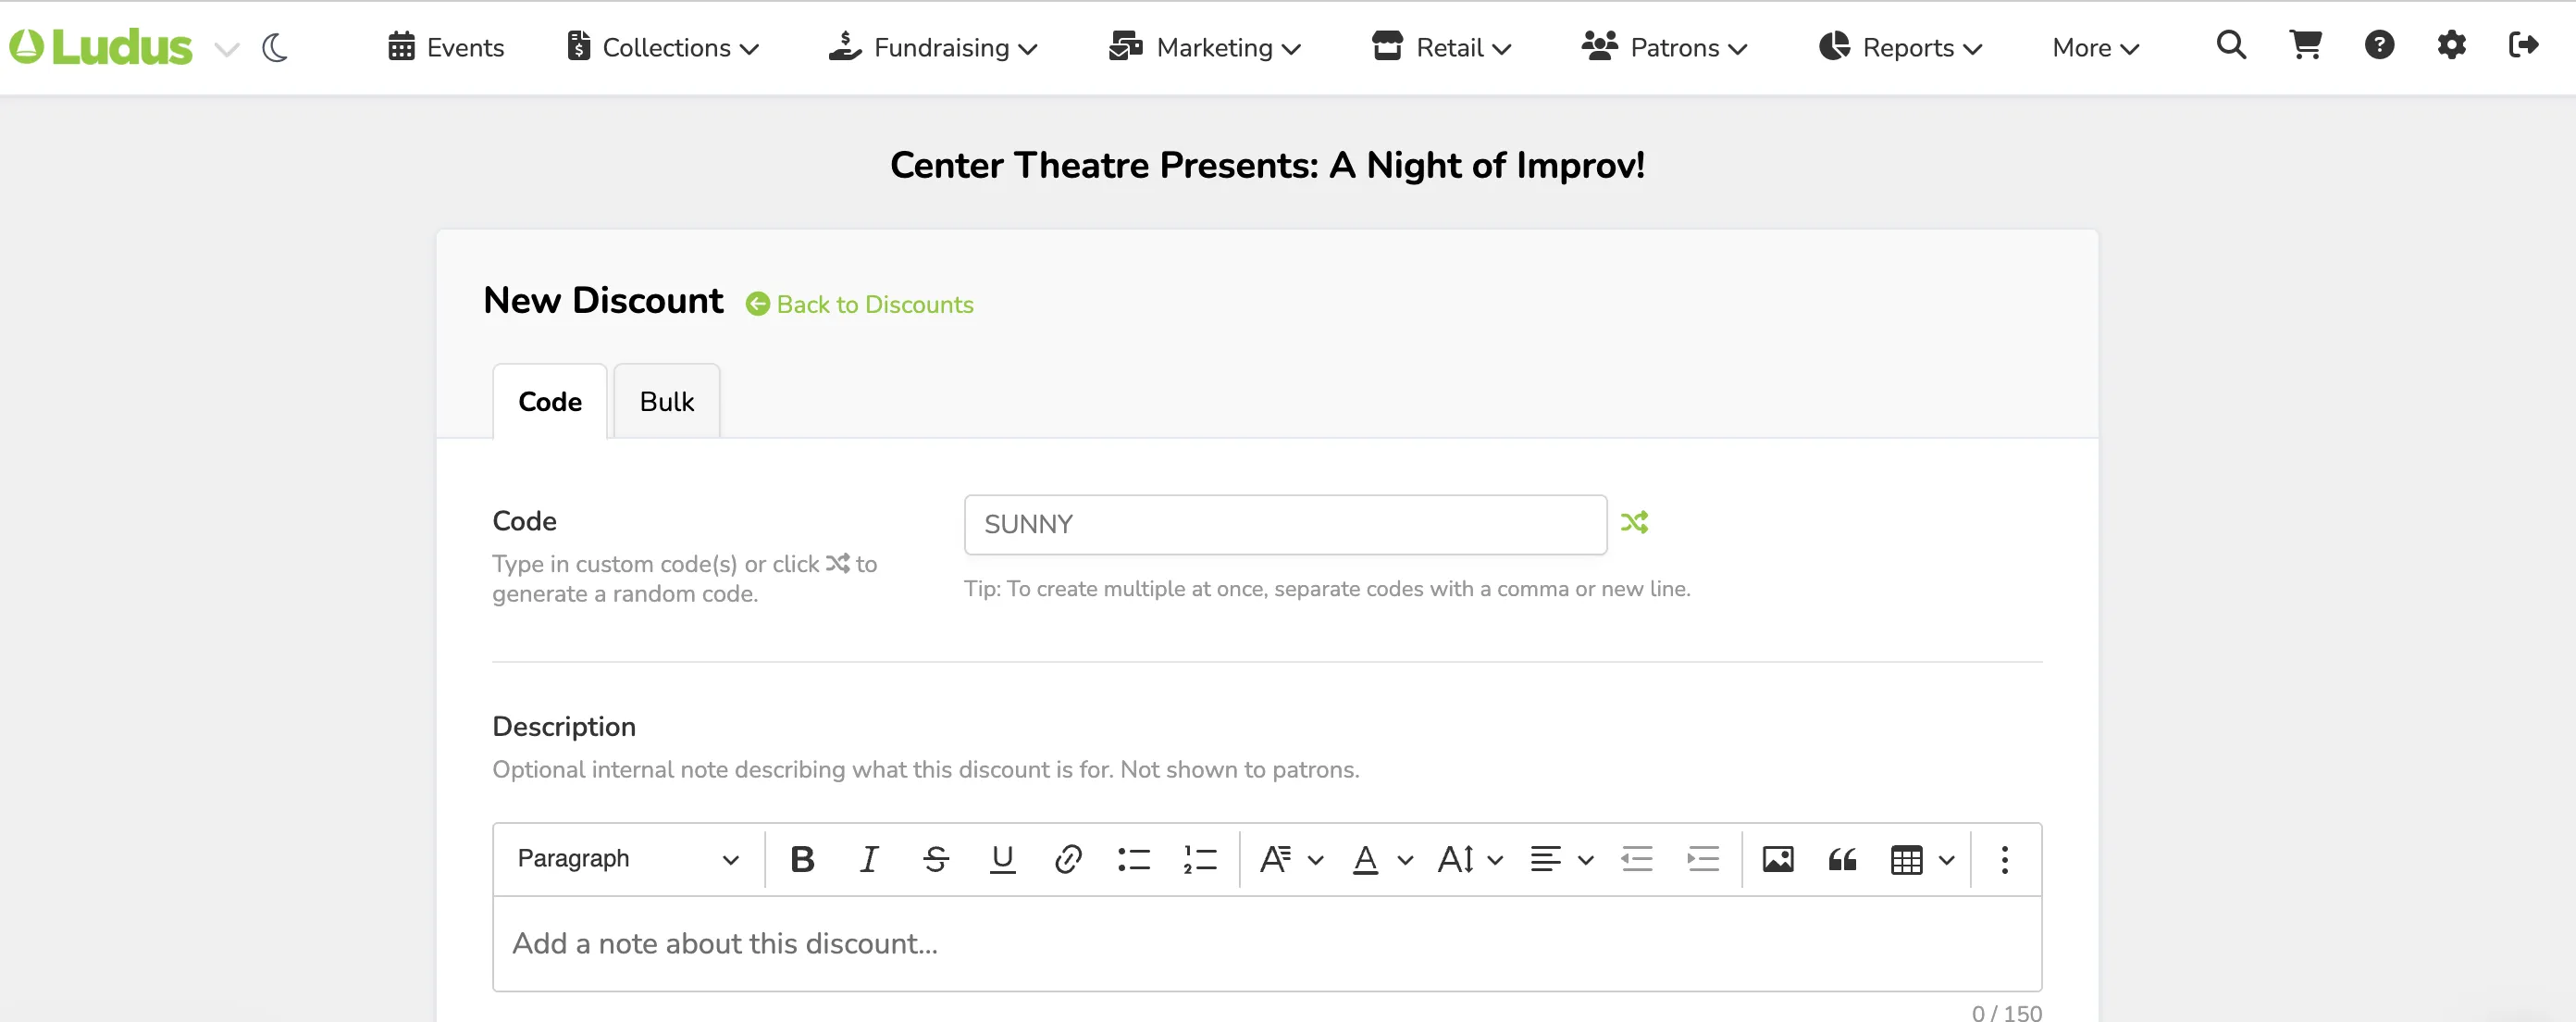Image resolution: width=2576 pixels, height=1022 pixels.
Task: Insert a link in the description
Action: [1068, 859]
